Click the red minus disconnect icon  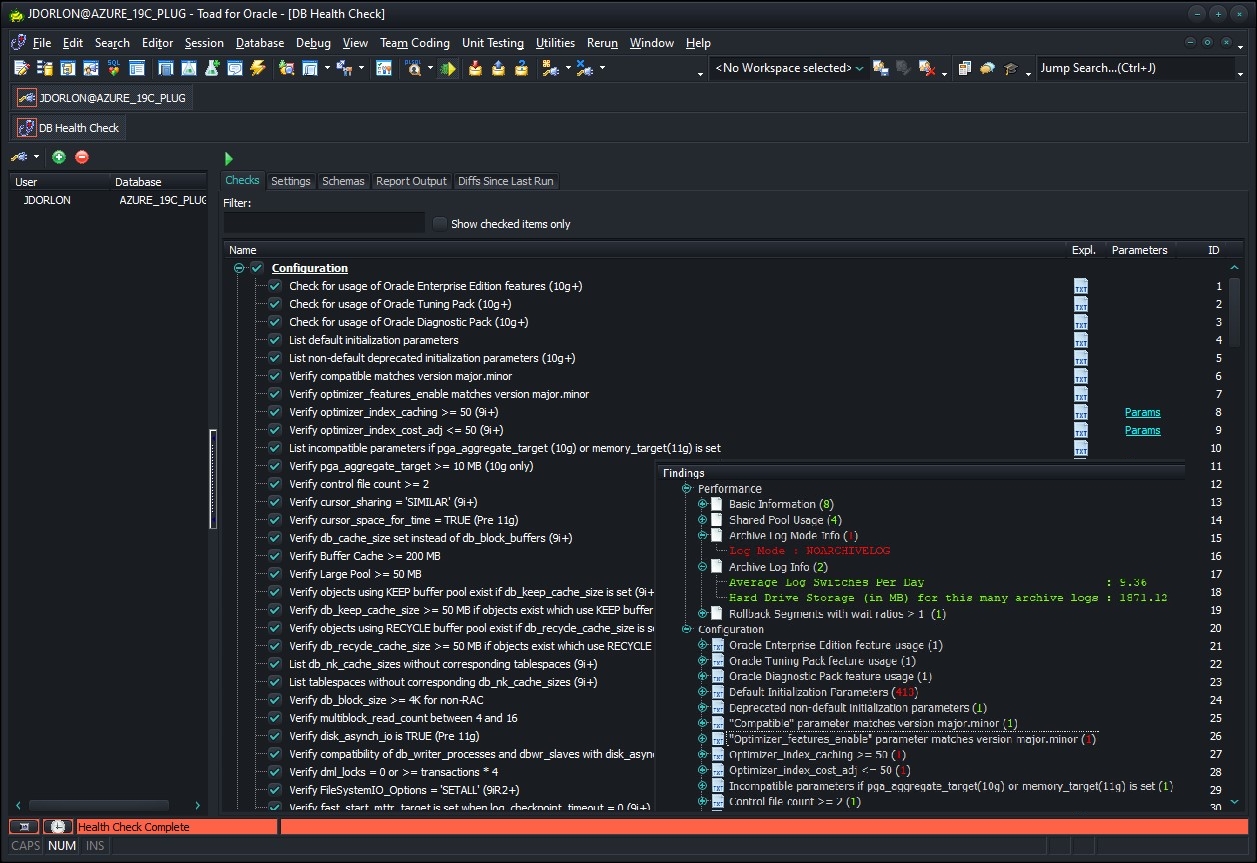[82, 157]
